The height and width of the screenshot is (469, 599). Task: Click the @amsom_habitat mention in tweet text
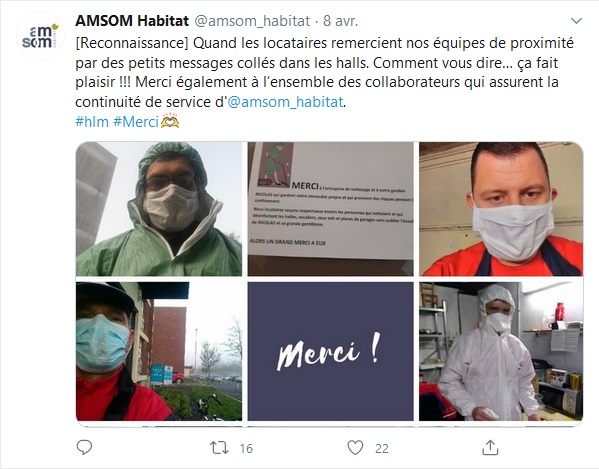285,102
